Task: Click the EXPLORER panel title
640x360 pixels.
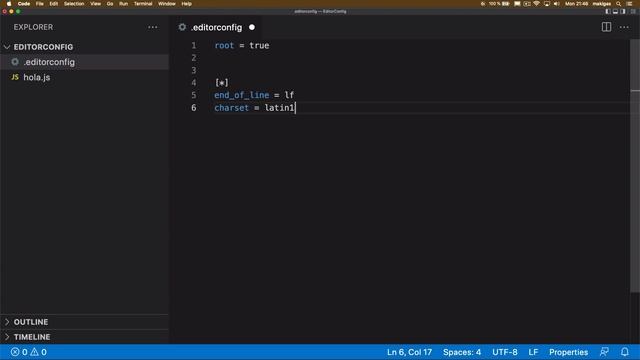Action: [x=33, y=27]
